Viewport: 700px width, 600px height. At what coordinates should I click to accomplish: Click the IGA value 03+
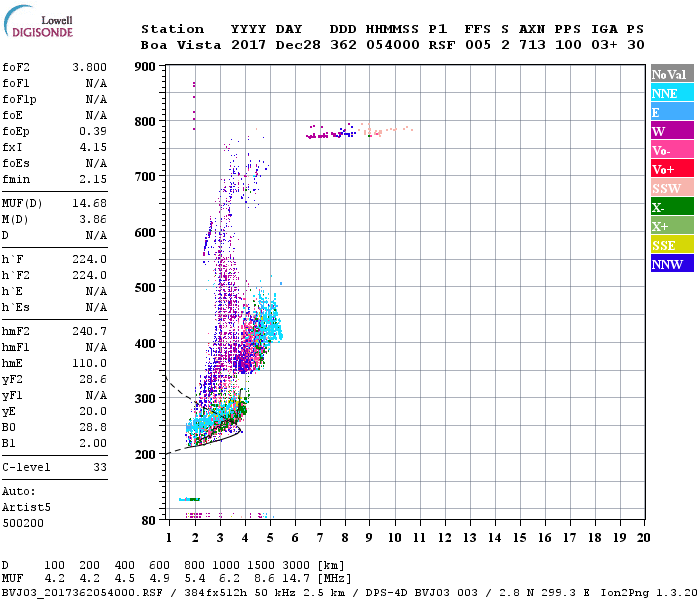(604, 45)
